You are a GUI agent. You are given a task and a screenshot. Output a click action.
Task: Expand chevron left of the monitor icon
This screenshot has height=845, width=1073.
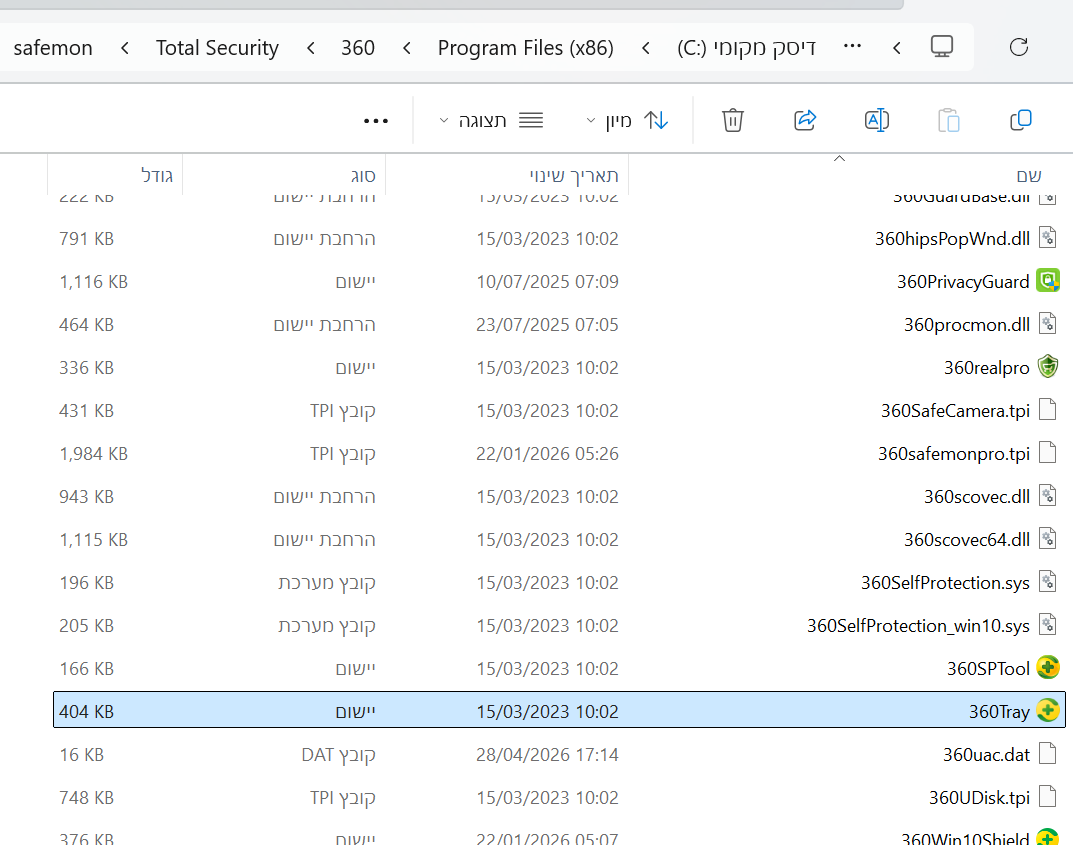[897, 48]
